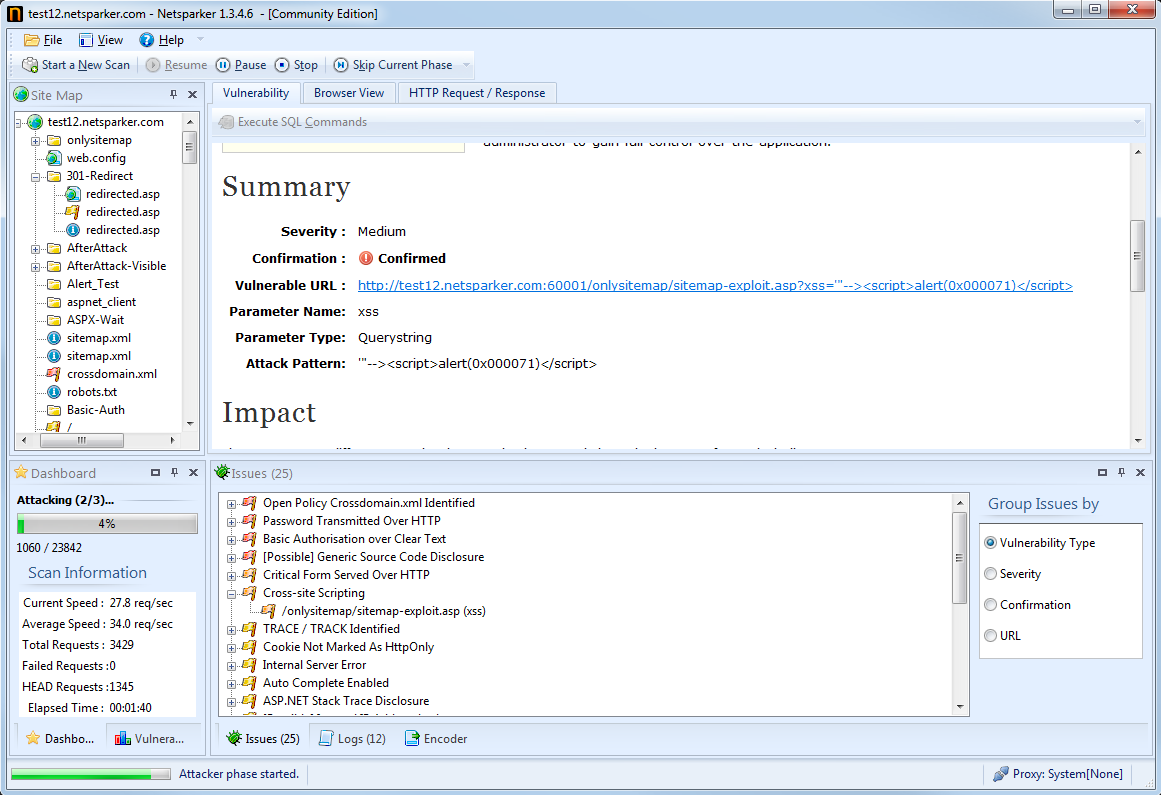Click the Skip Current Phase icon

point(341,65)
